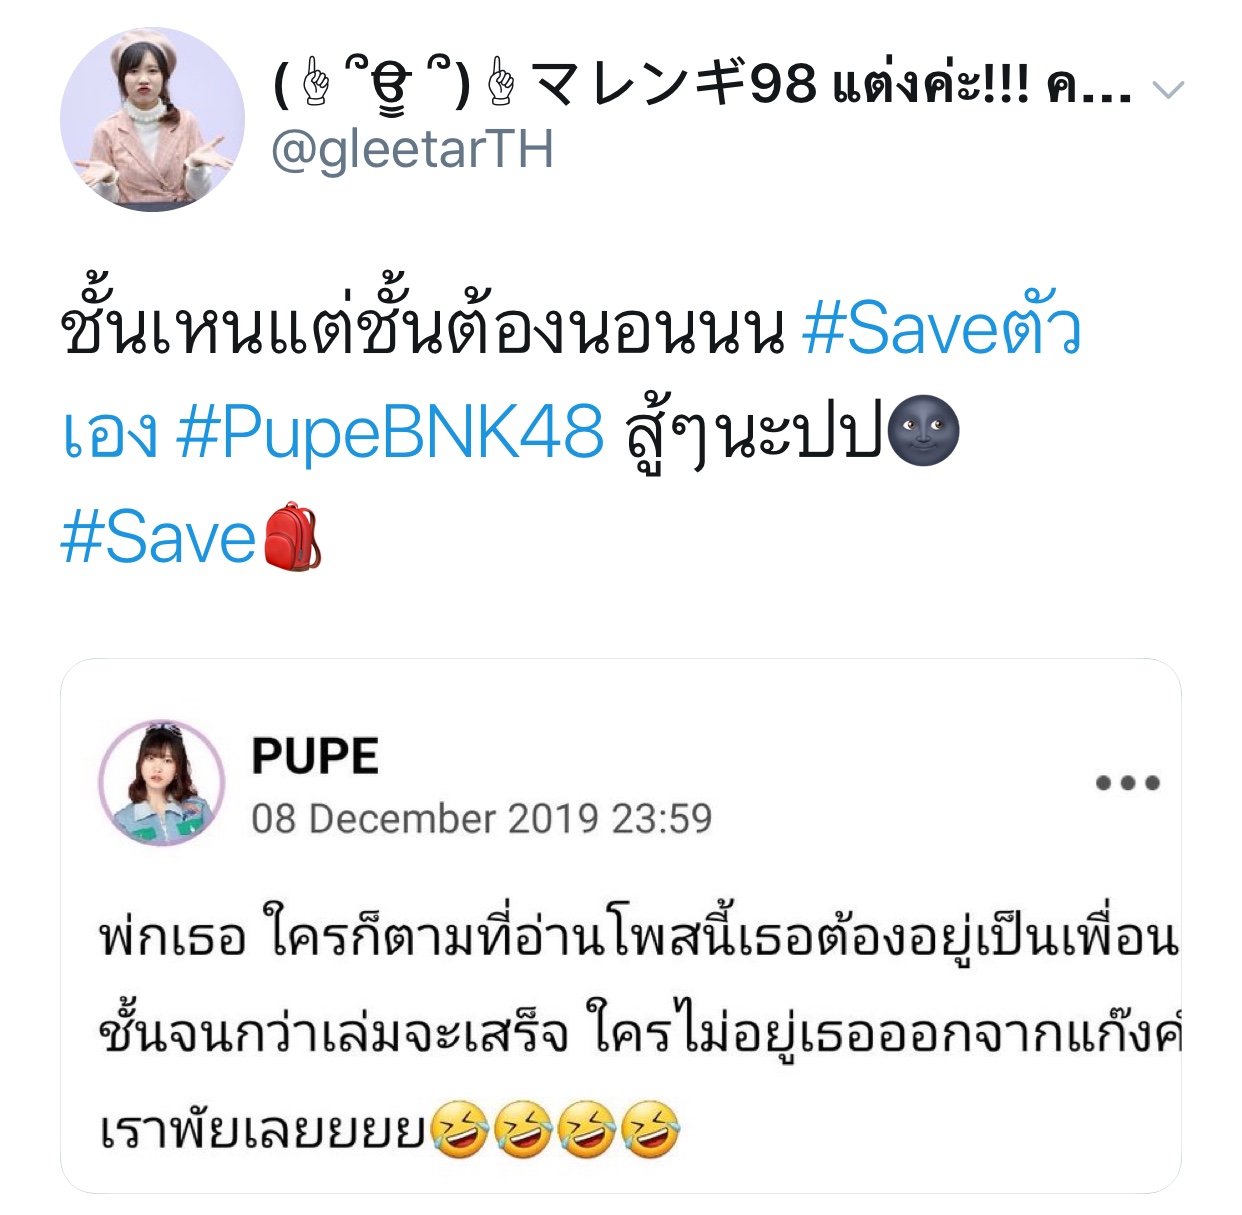This screenshot has height=1215, width=1242.
Task: Click the last laughing emoji in post
Action: pyautogui.click(x=651, y=1129)
